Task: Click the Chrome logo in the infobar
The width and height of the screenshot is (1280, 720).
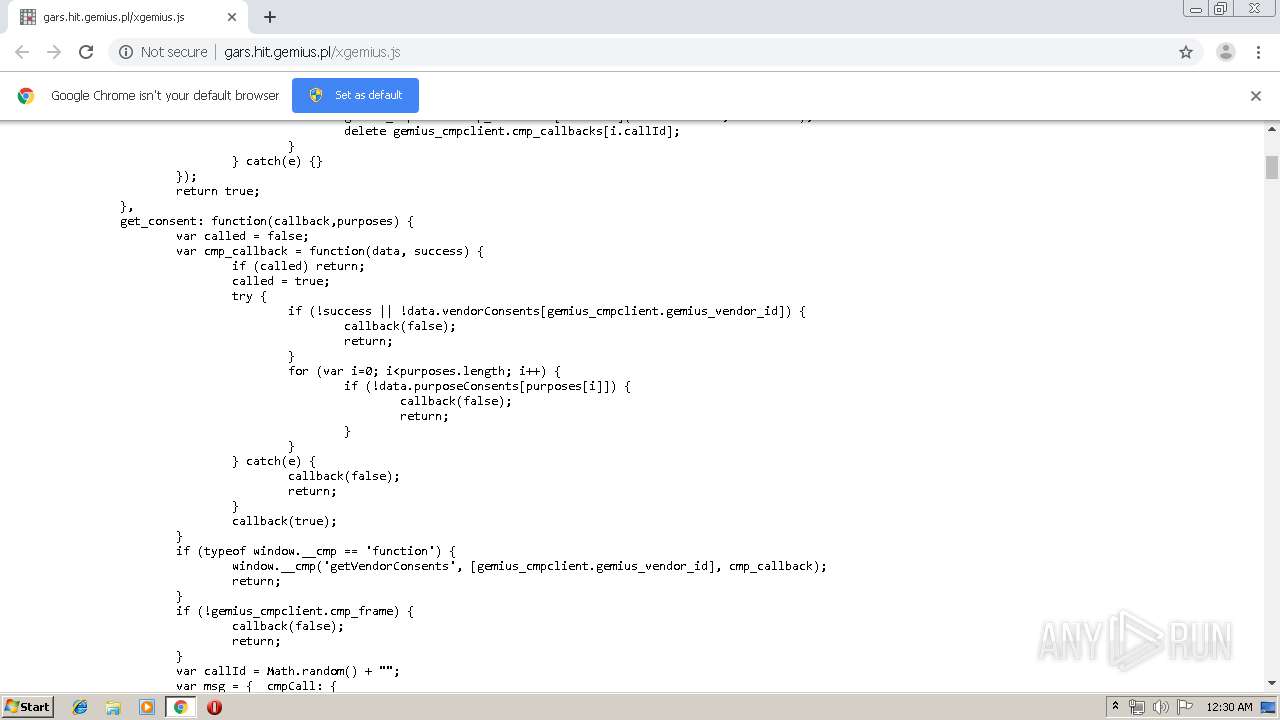Action: [26, 96]
